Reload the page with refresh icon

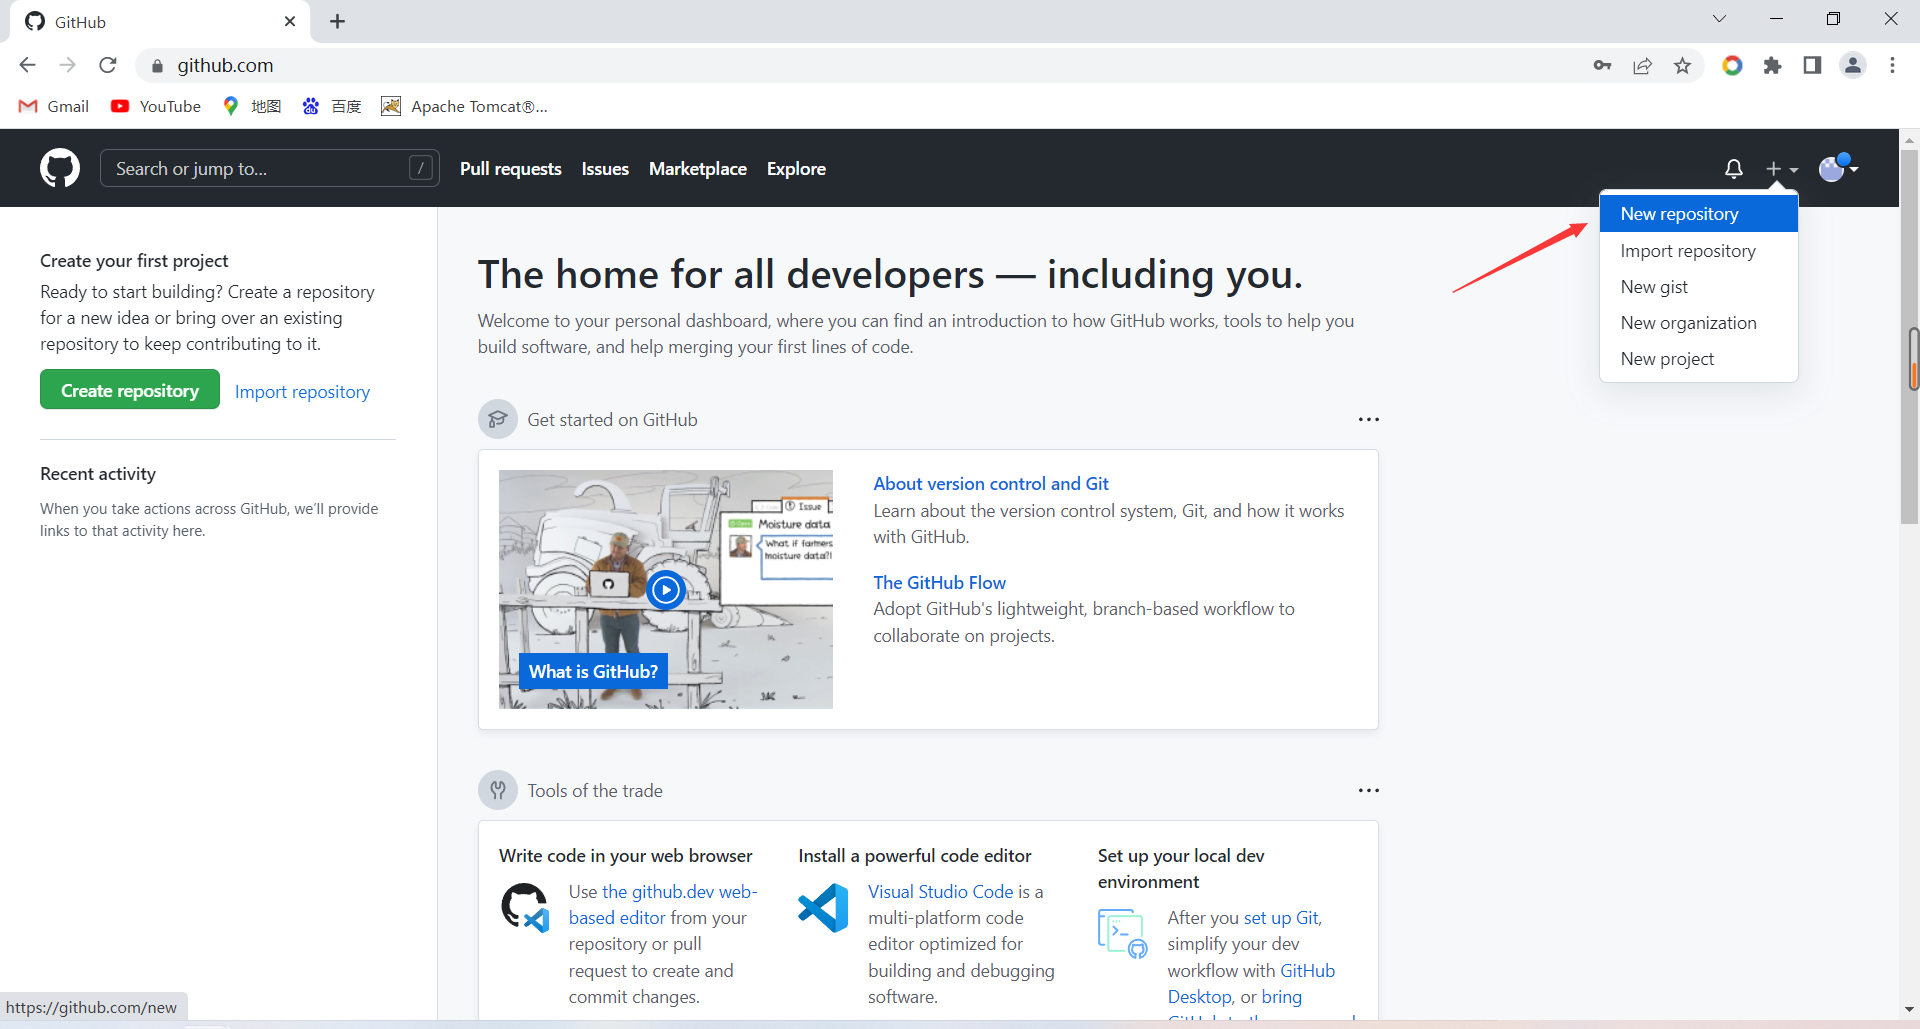tap(108, 65)
